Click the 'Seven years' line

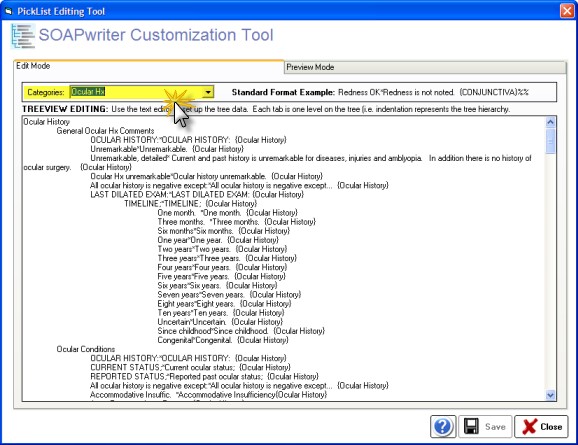229,295
